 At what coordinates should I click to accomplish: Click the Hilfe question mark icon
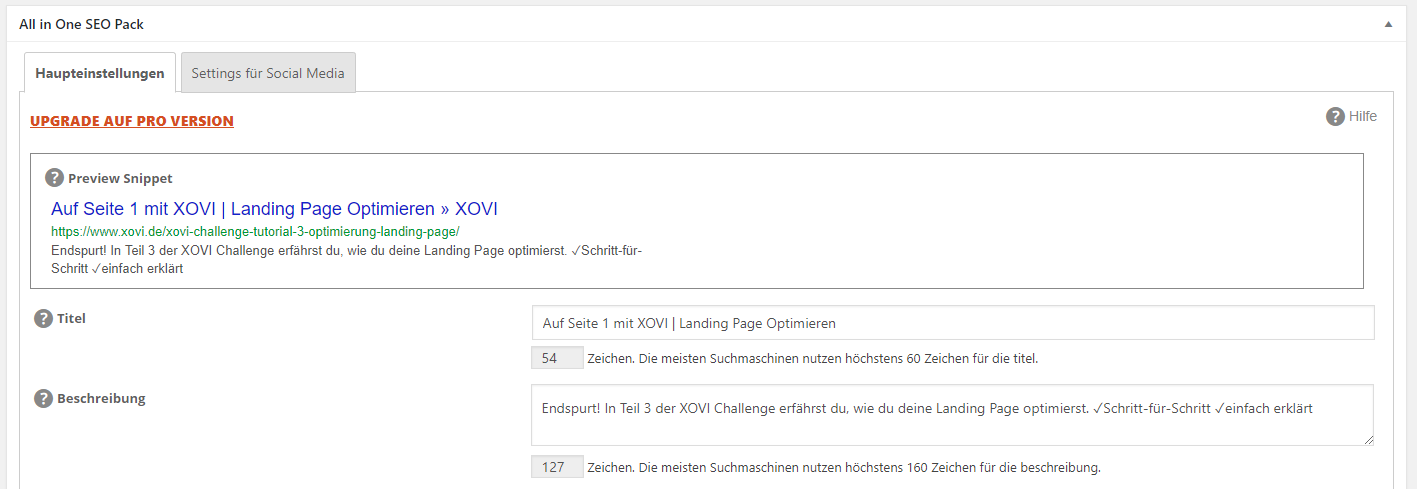(x=1335, y=117)
